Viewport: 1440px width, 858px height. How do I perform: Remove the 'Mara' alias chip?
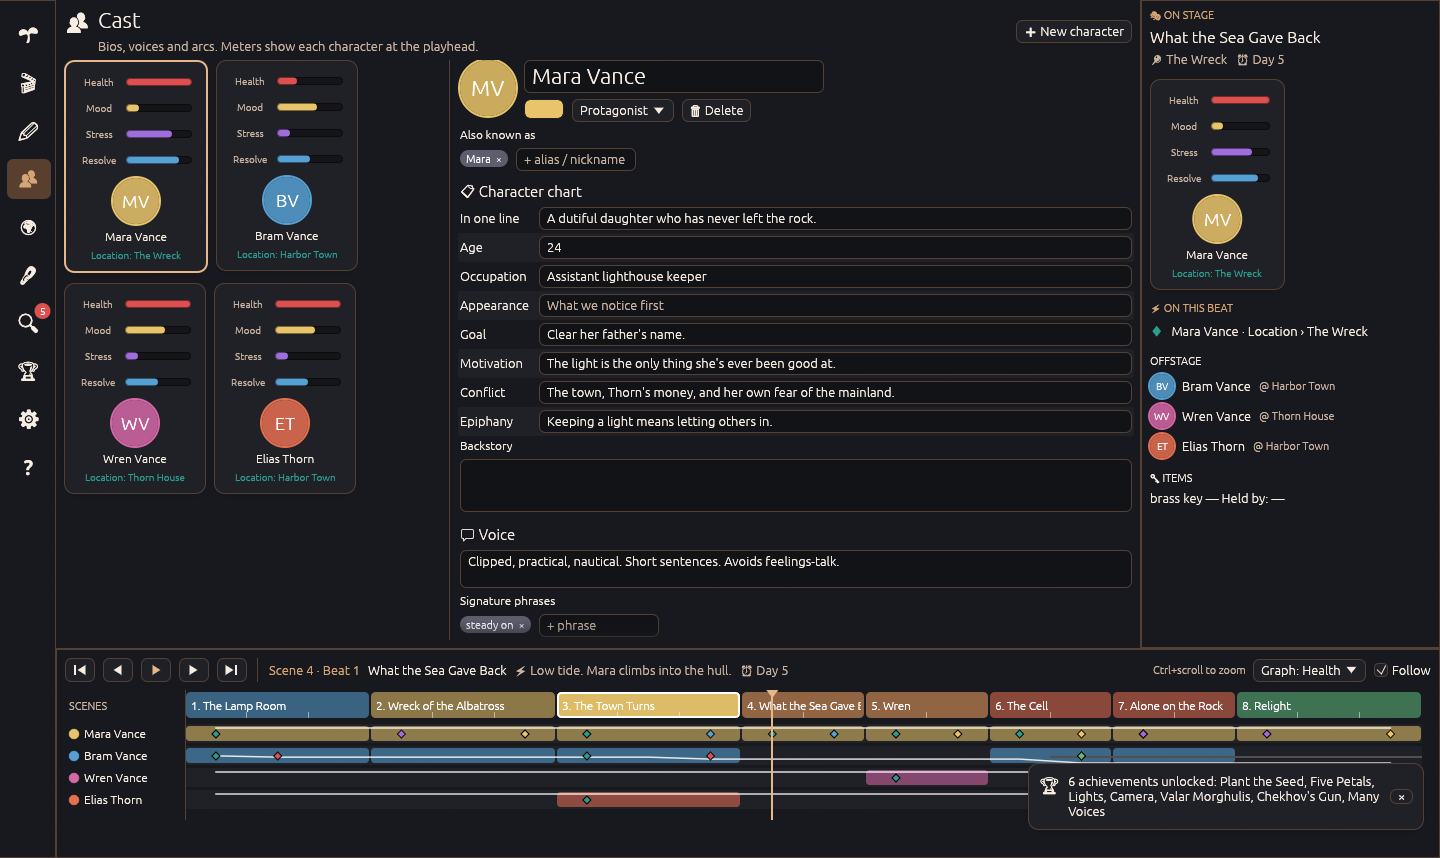[x=499, y=160]
